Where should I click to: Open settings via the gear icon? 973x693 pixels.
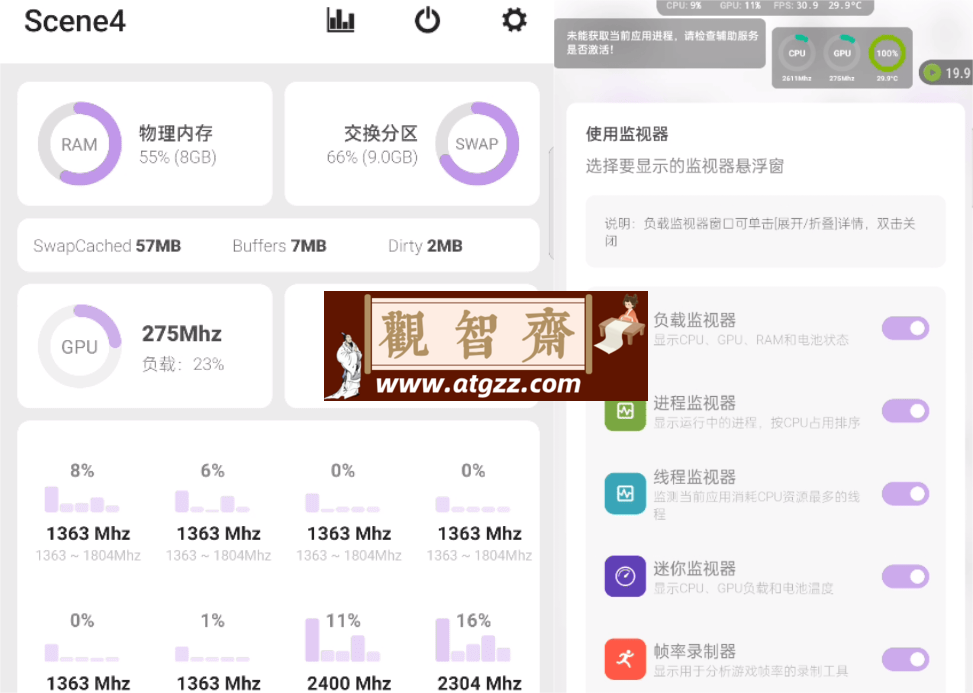tap(514, 20)
